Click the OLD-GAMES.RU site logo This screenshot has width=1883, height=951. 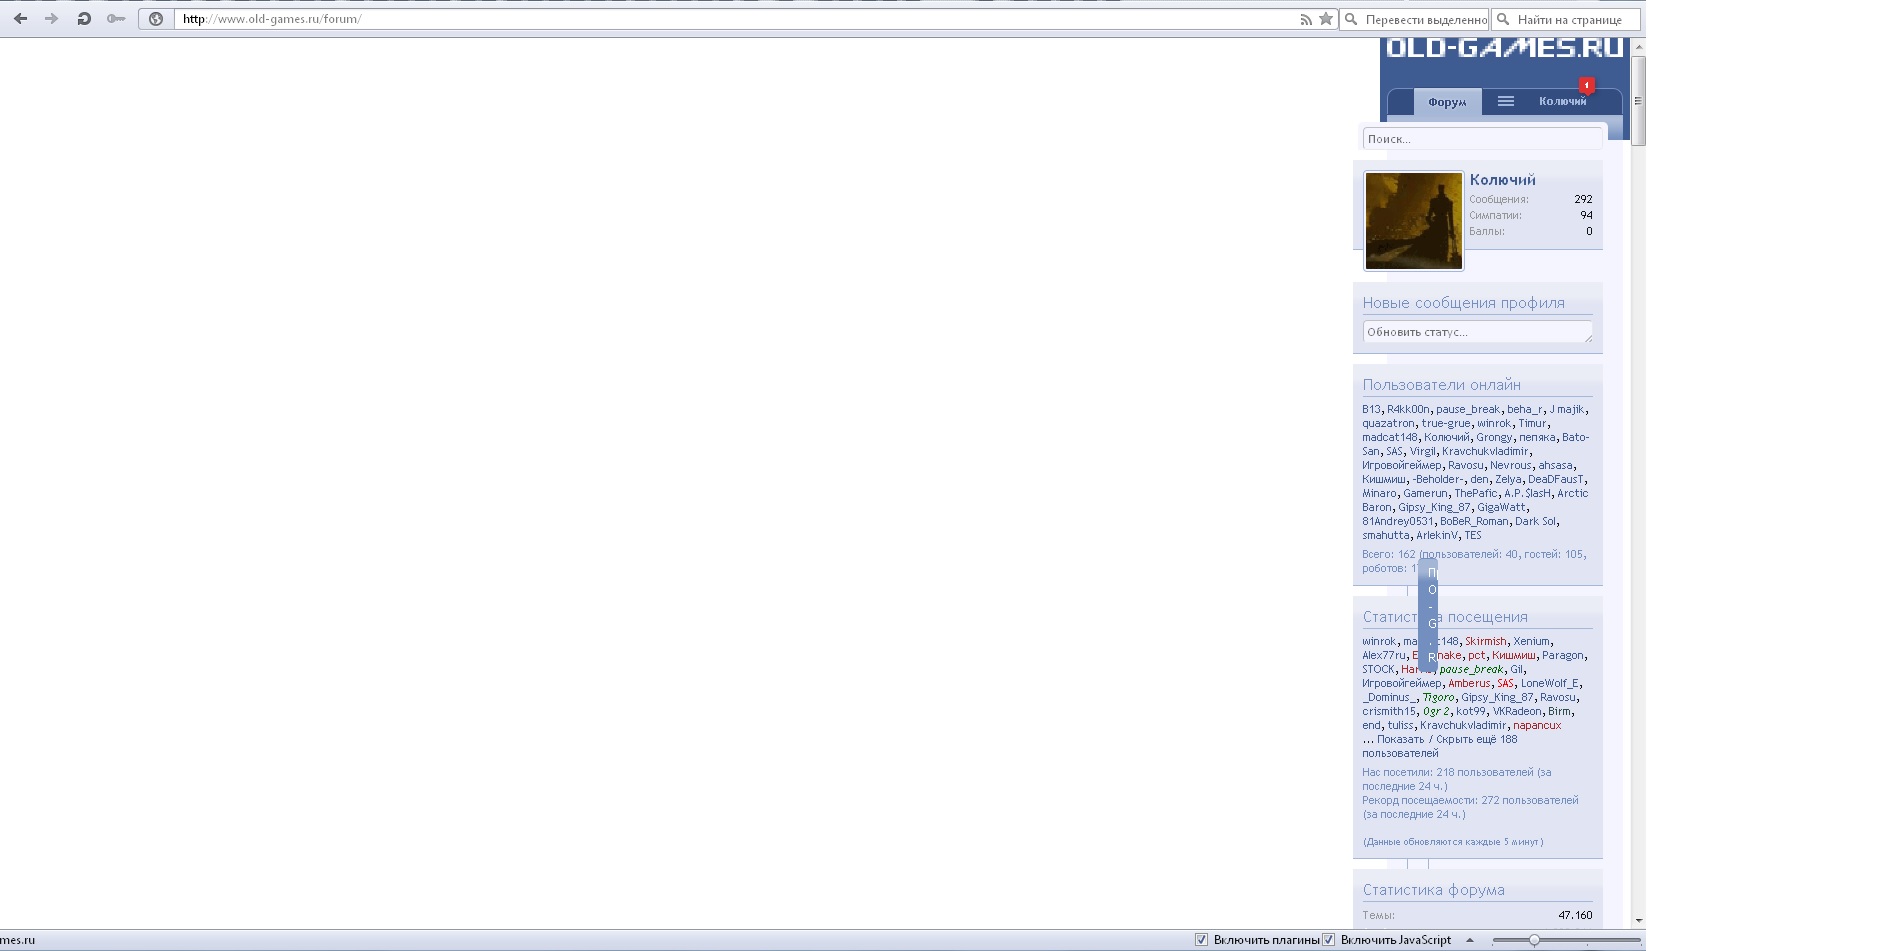coord(1504,48)
